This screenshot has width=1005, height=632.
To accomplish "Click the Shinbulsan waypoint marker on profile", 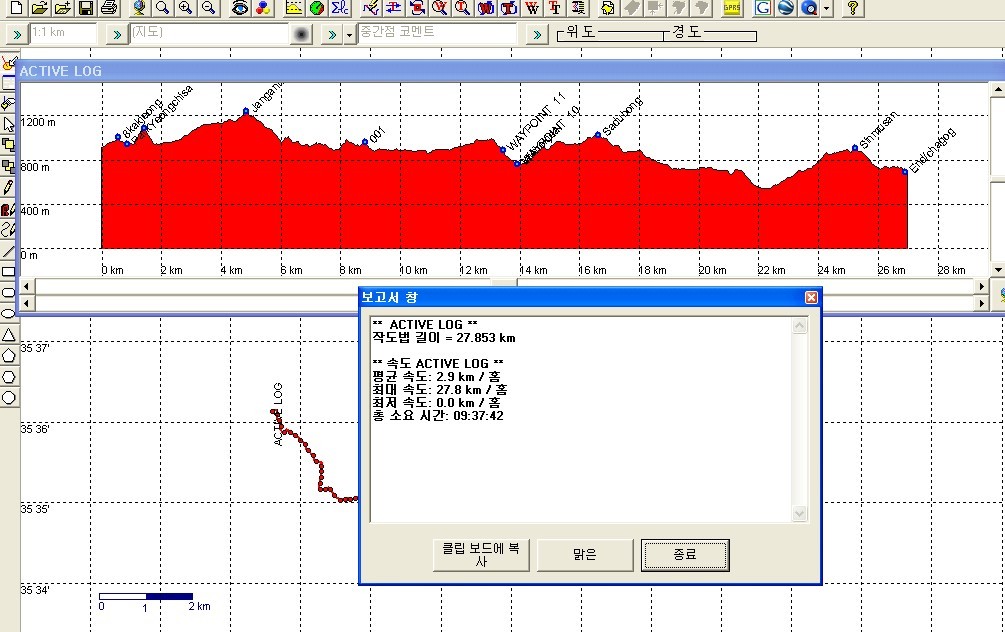I will 854,148.
